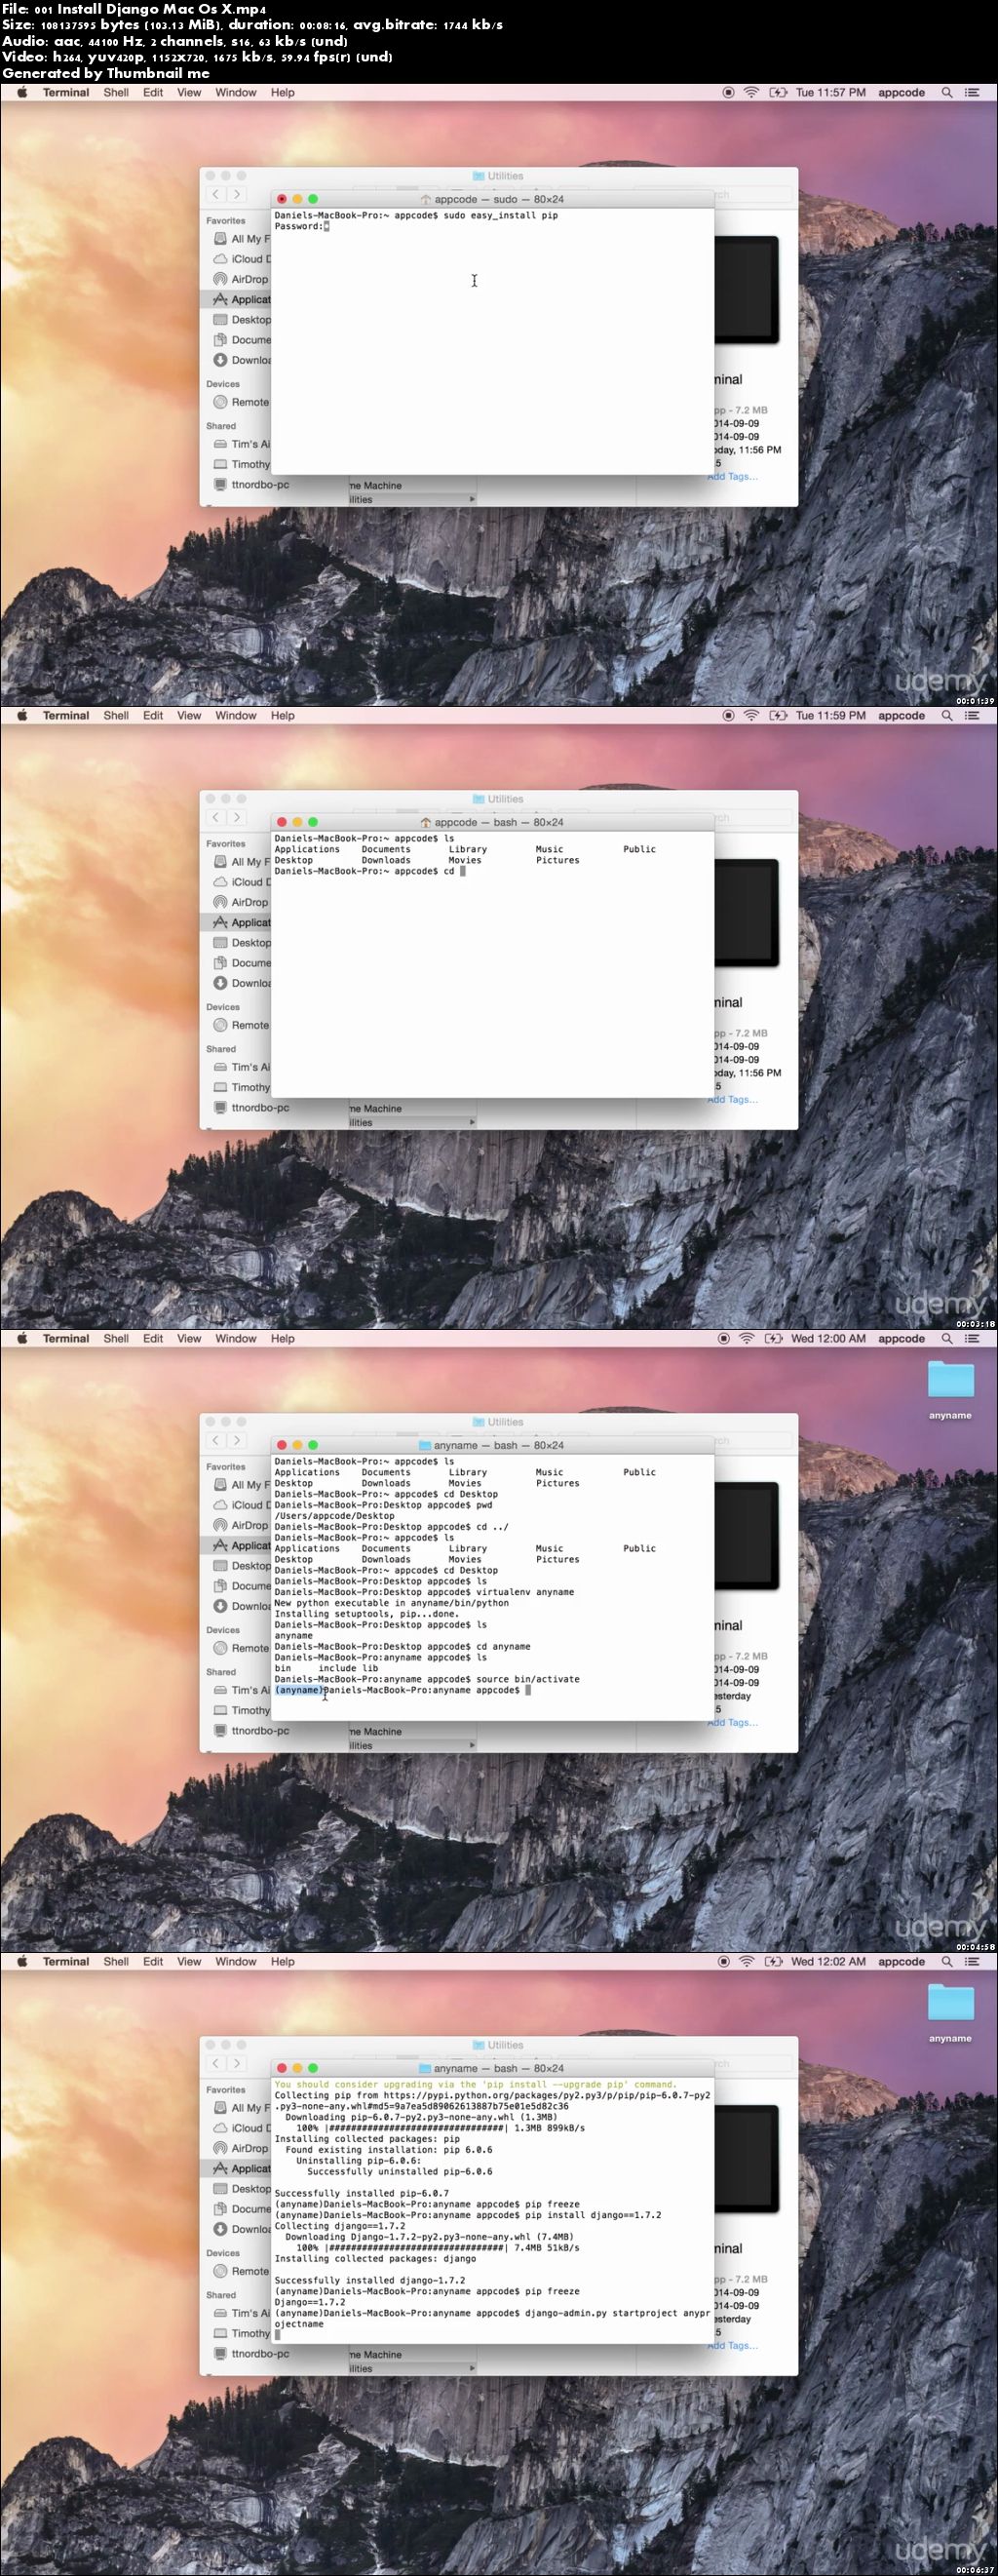Click the battery icon in the 12:00 AM frame
Screen dimensions: 998x2576
tap(774, 1338)
